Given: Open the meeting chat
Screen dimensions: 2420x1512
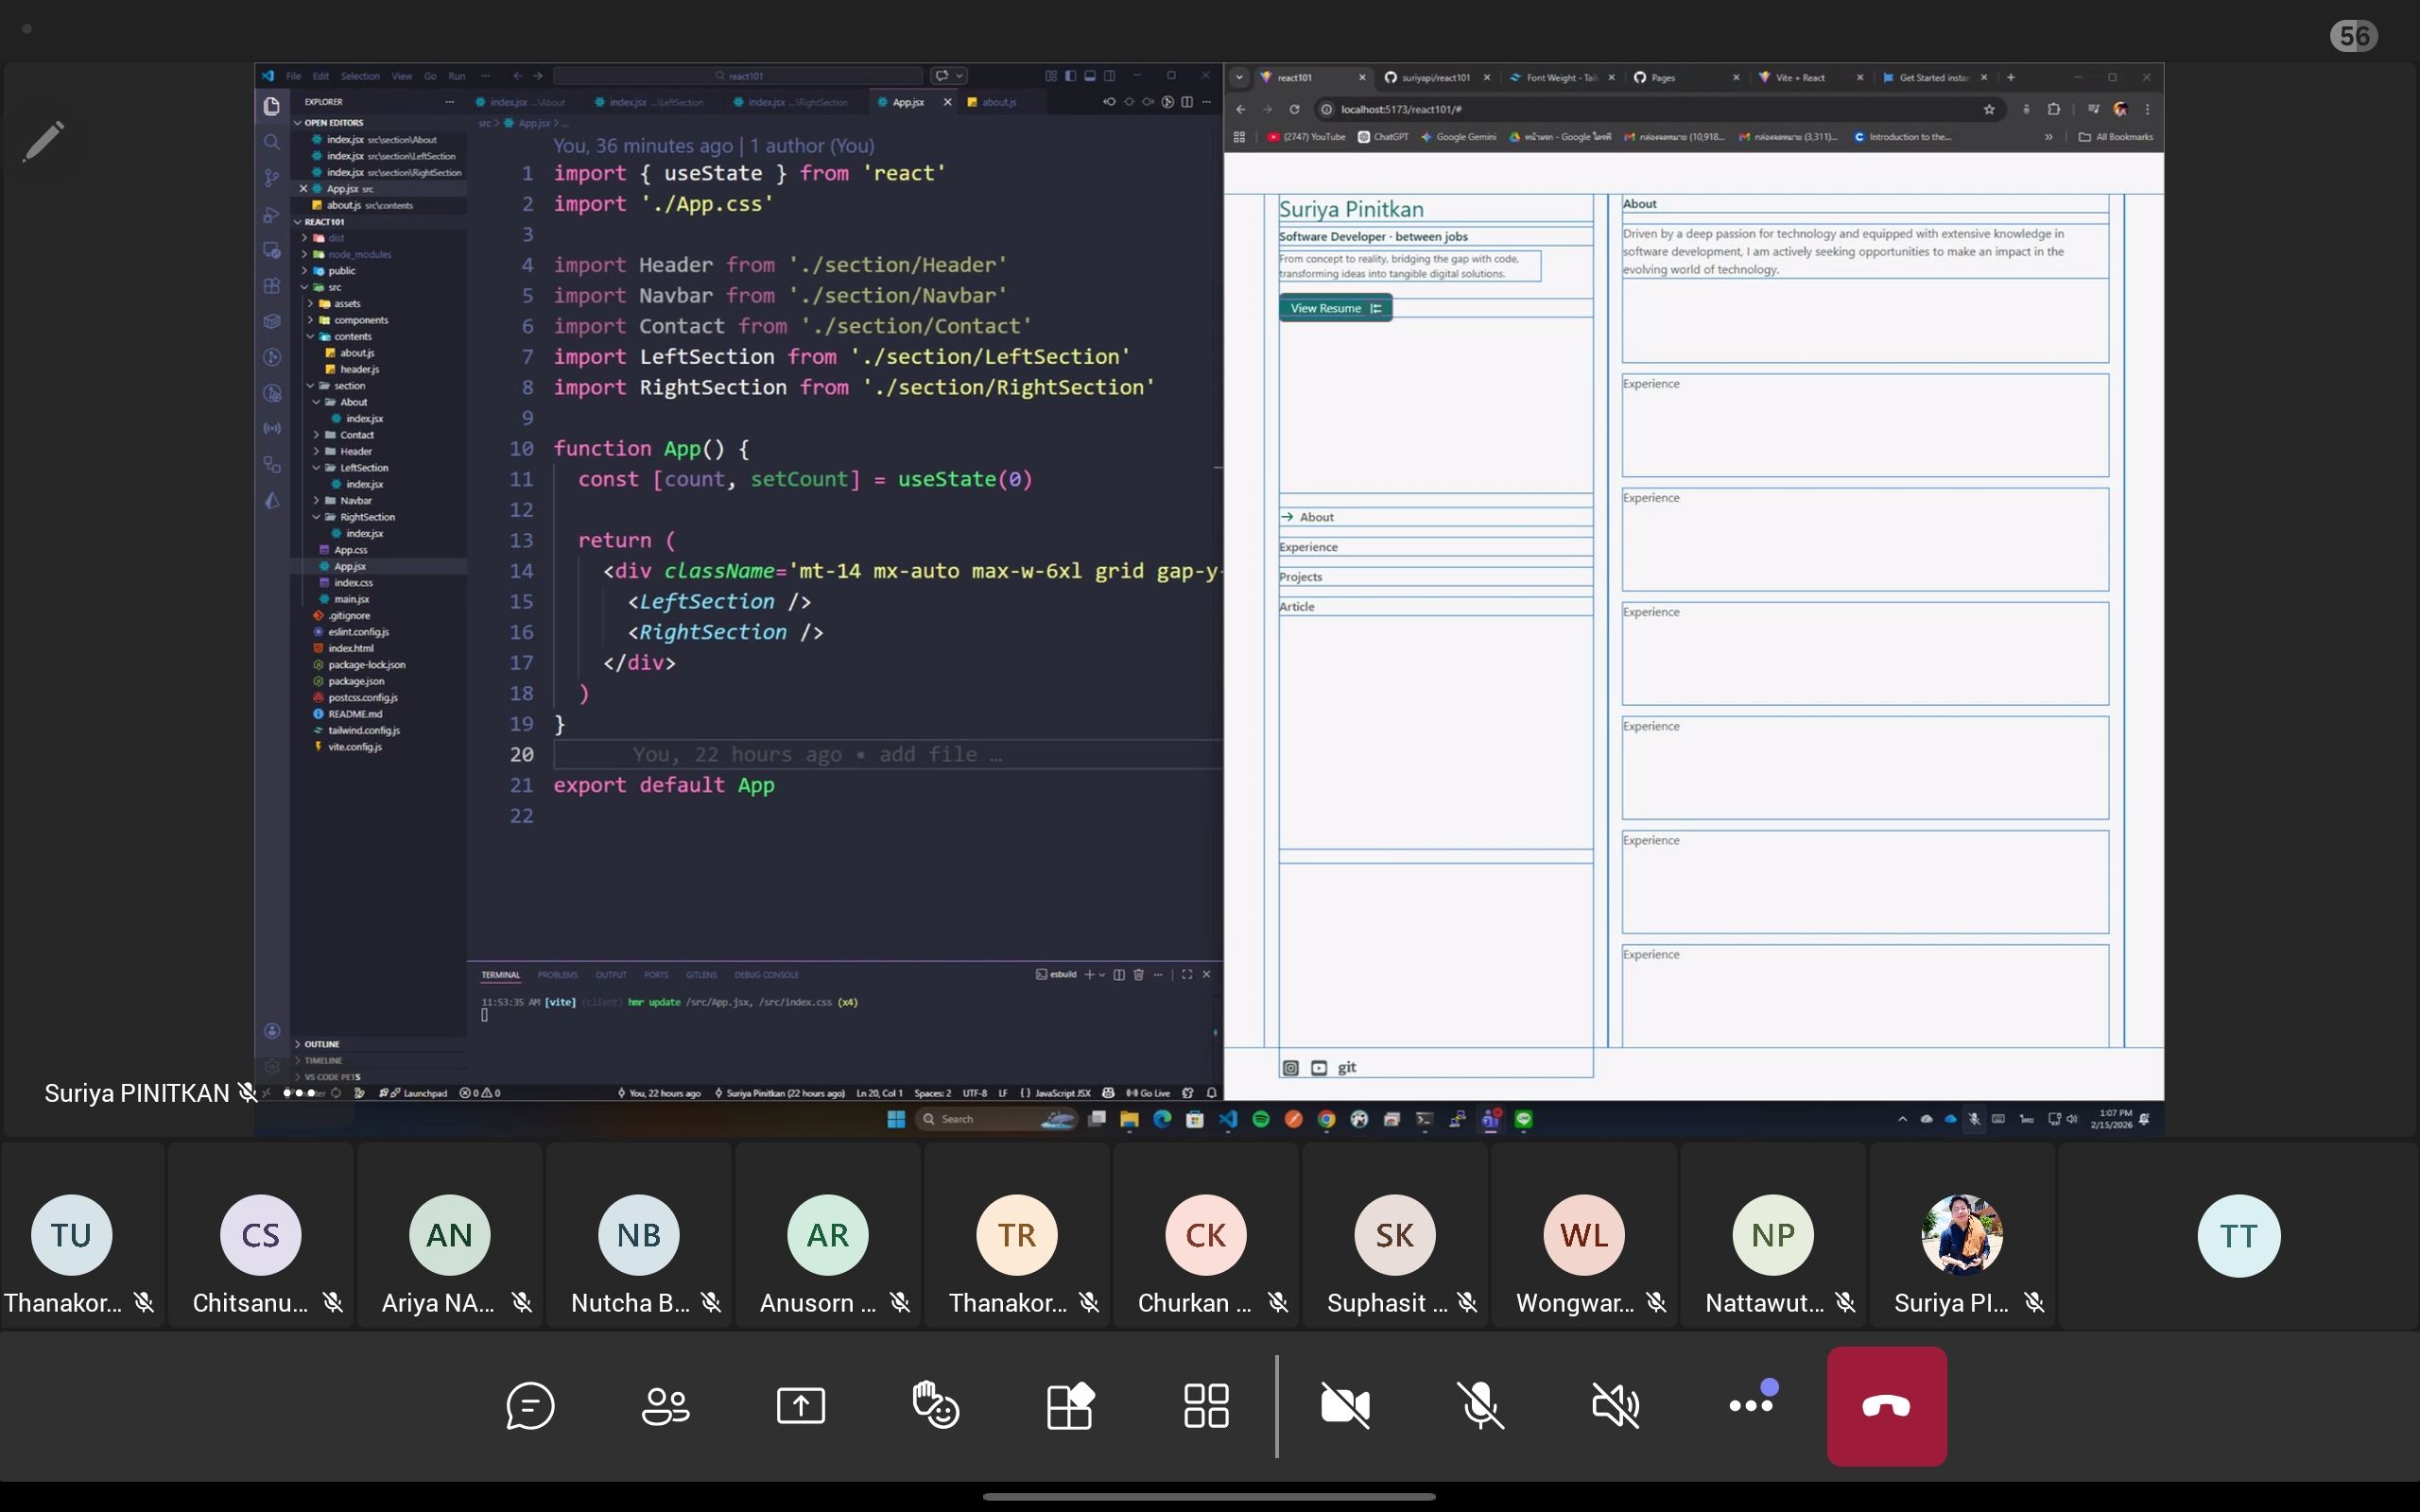Looking at the screenshot, I should 530,1406.
